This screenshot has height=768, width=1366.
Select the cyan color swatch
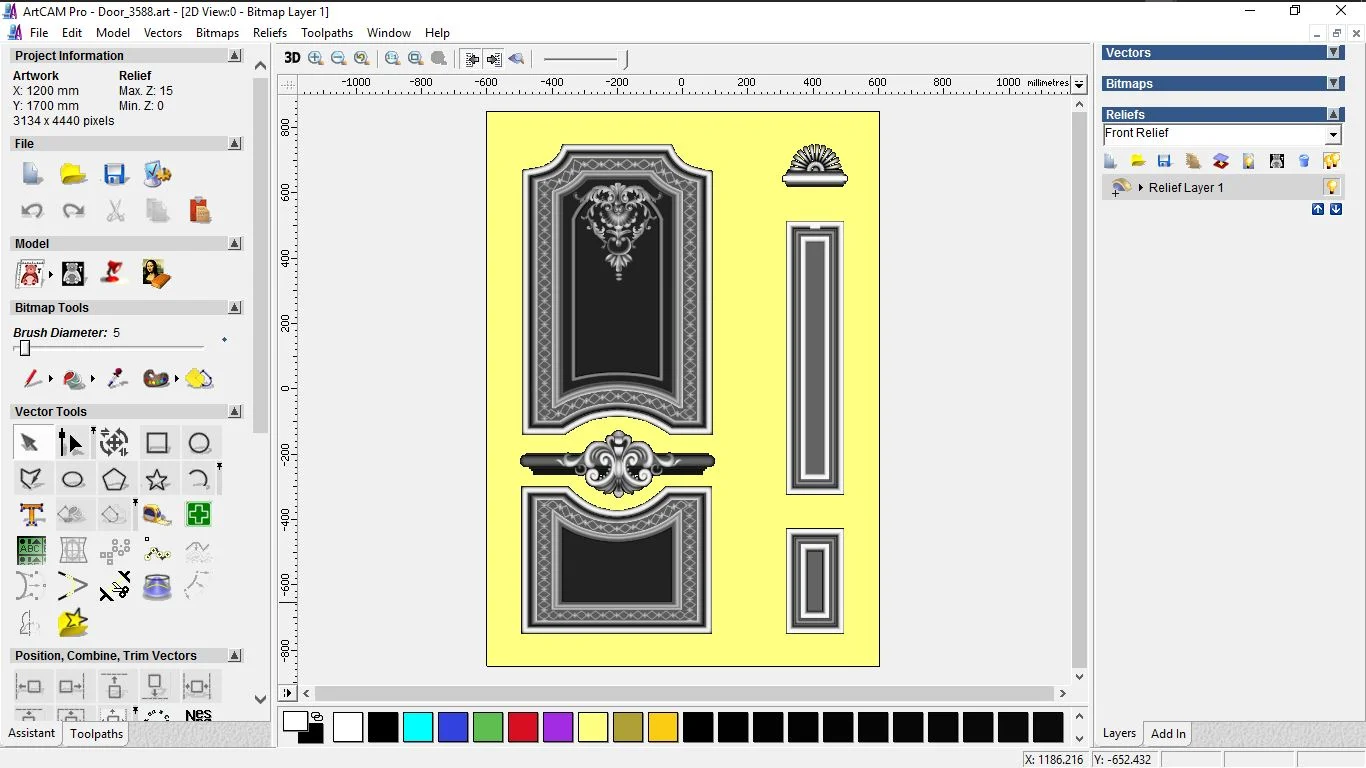click(x=418, y=727)
